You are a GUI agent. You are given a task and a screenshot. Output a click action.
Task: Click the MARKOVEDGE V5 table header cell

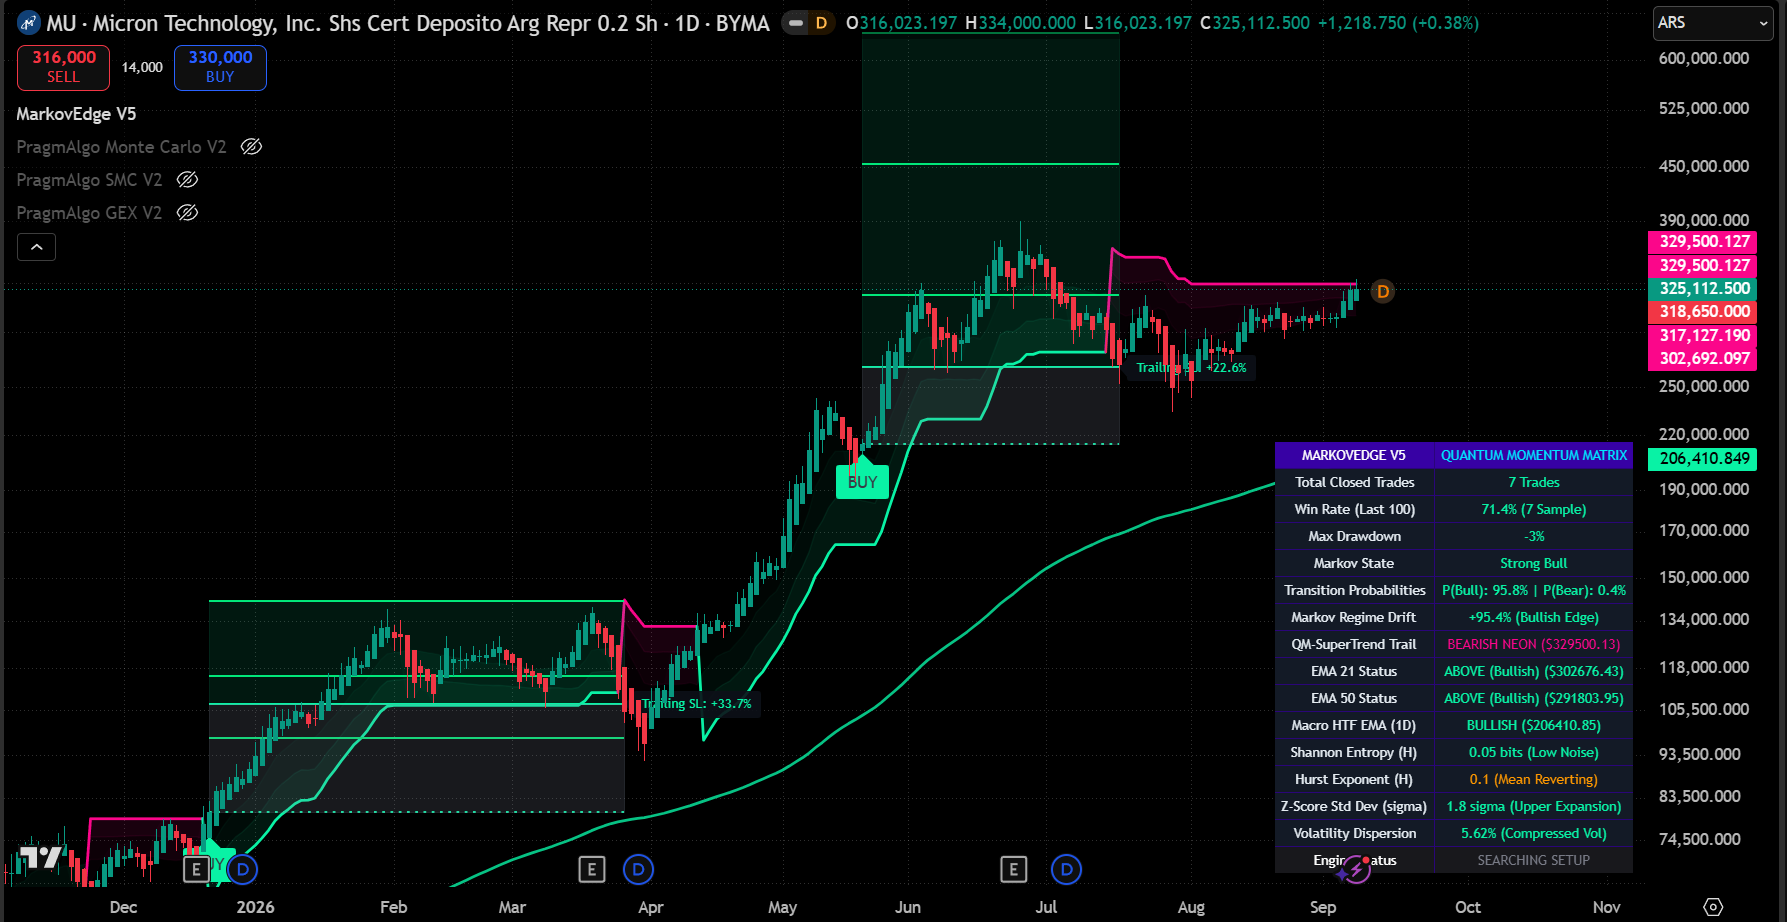pyautogui.click(x=1354, y=456)
